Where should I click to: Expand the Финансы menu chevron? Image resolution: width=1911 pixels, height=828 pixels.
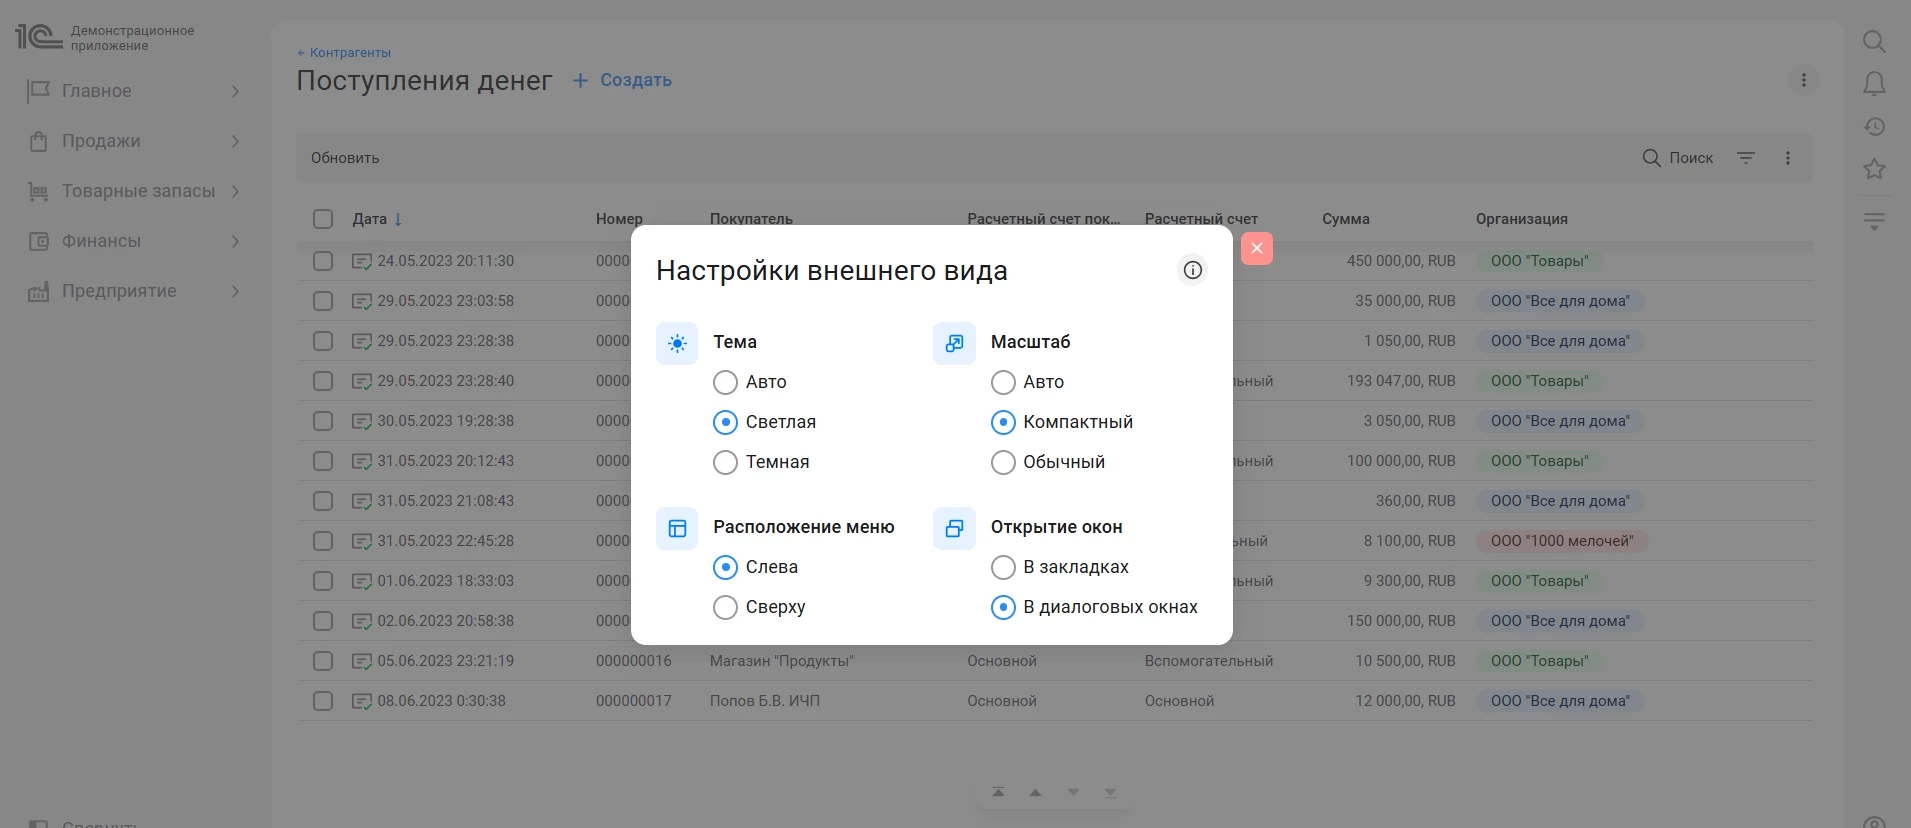pyautogui.click(x=236, y=241)
